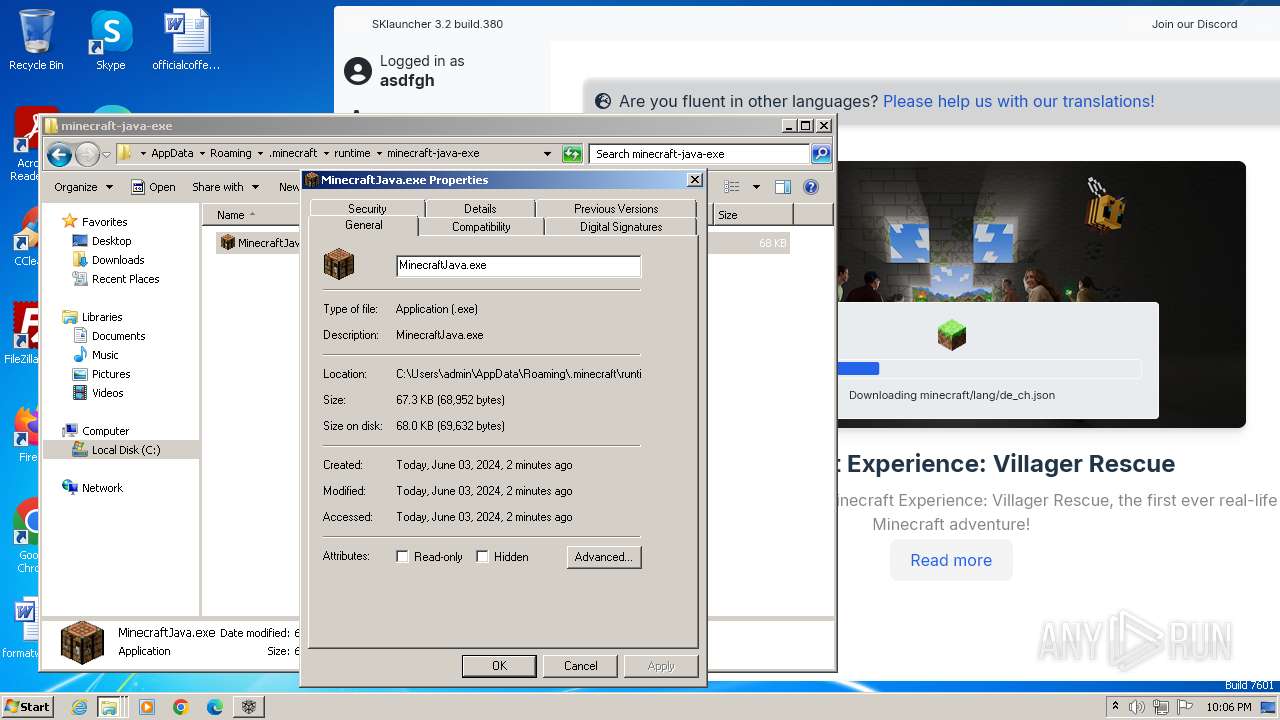Open the translations help link

(x=1018, y=101)
